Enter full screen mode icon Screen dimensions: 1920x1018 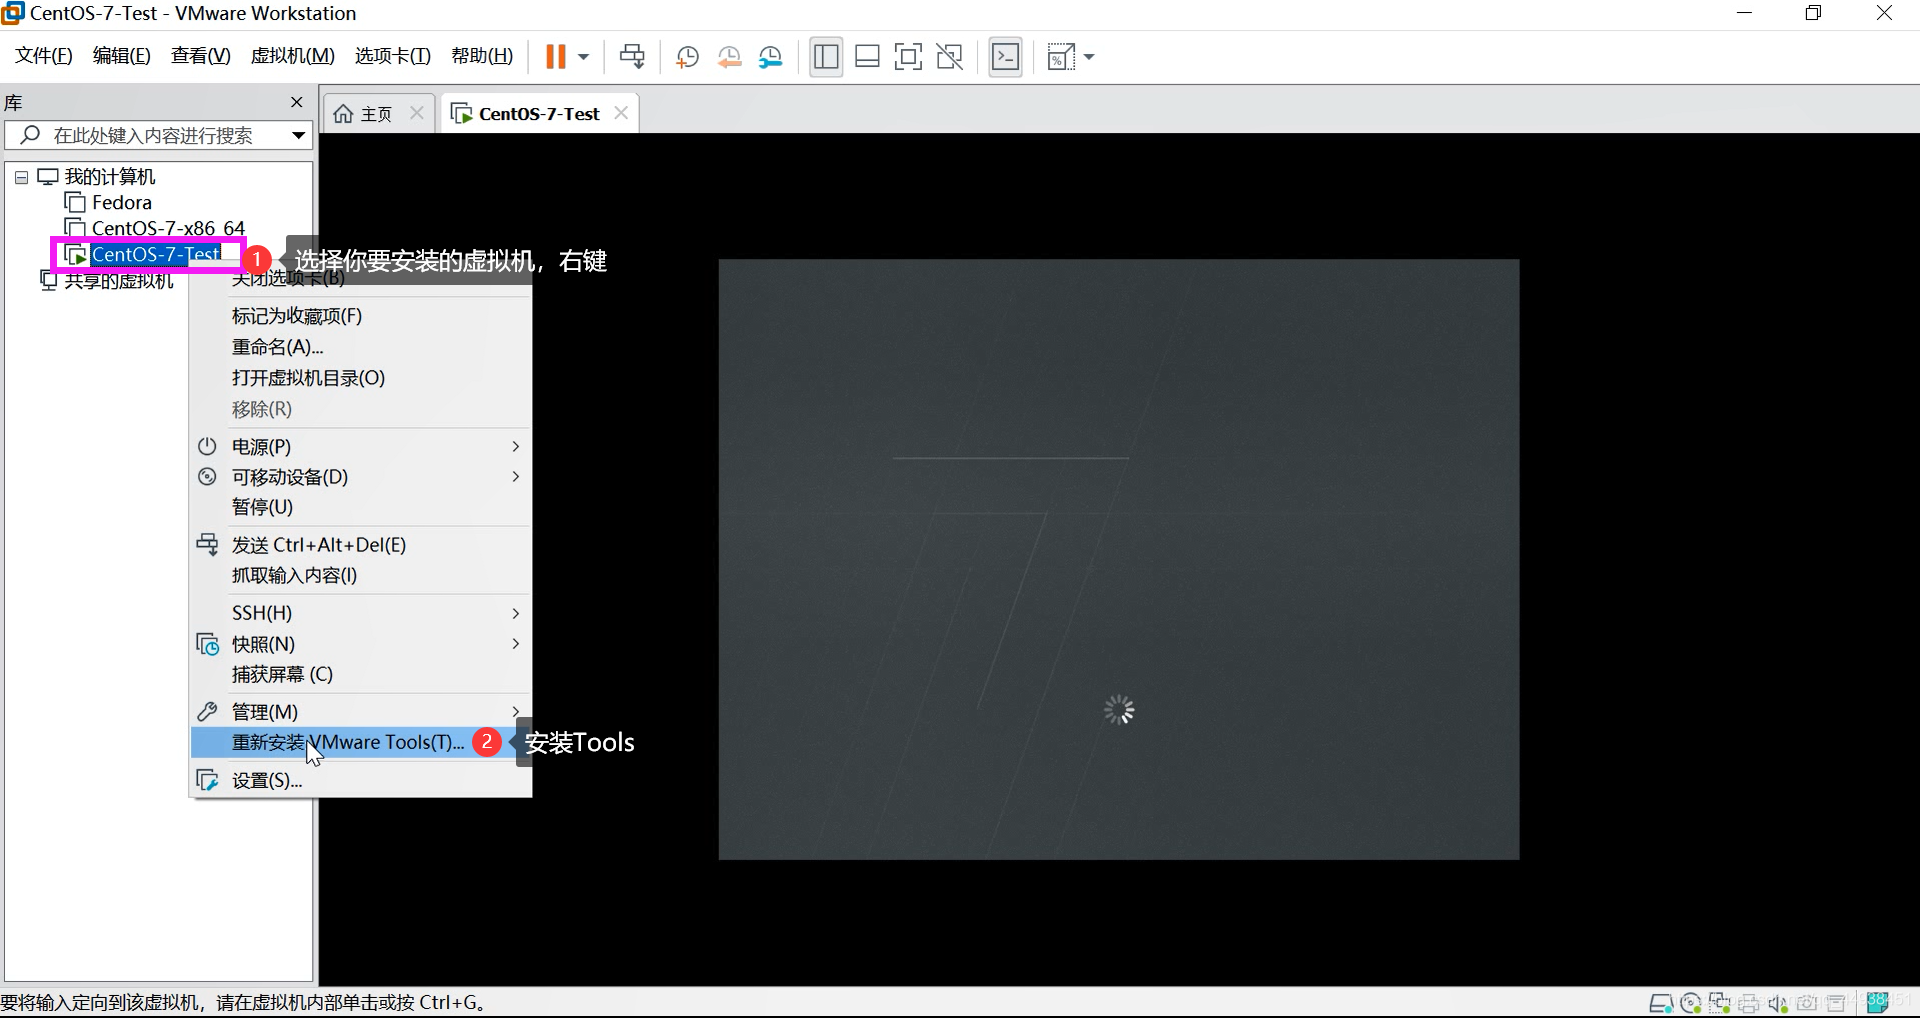pyautogui.click(x=908, y=57)
